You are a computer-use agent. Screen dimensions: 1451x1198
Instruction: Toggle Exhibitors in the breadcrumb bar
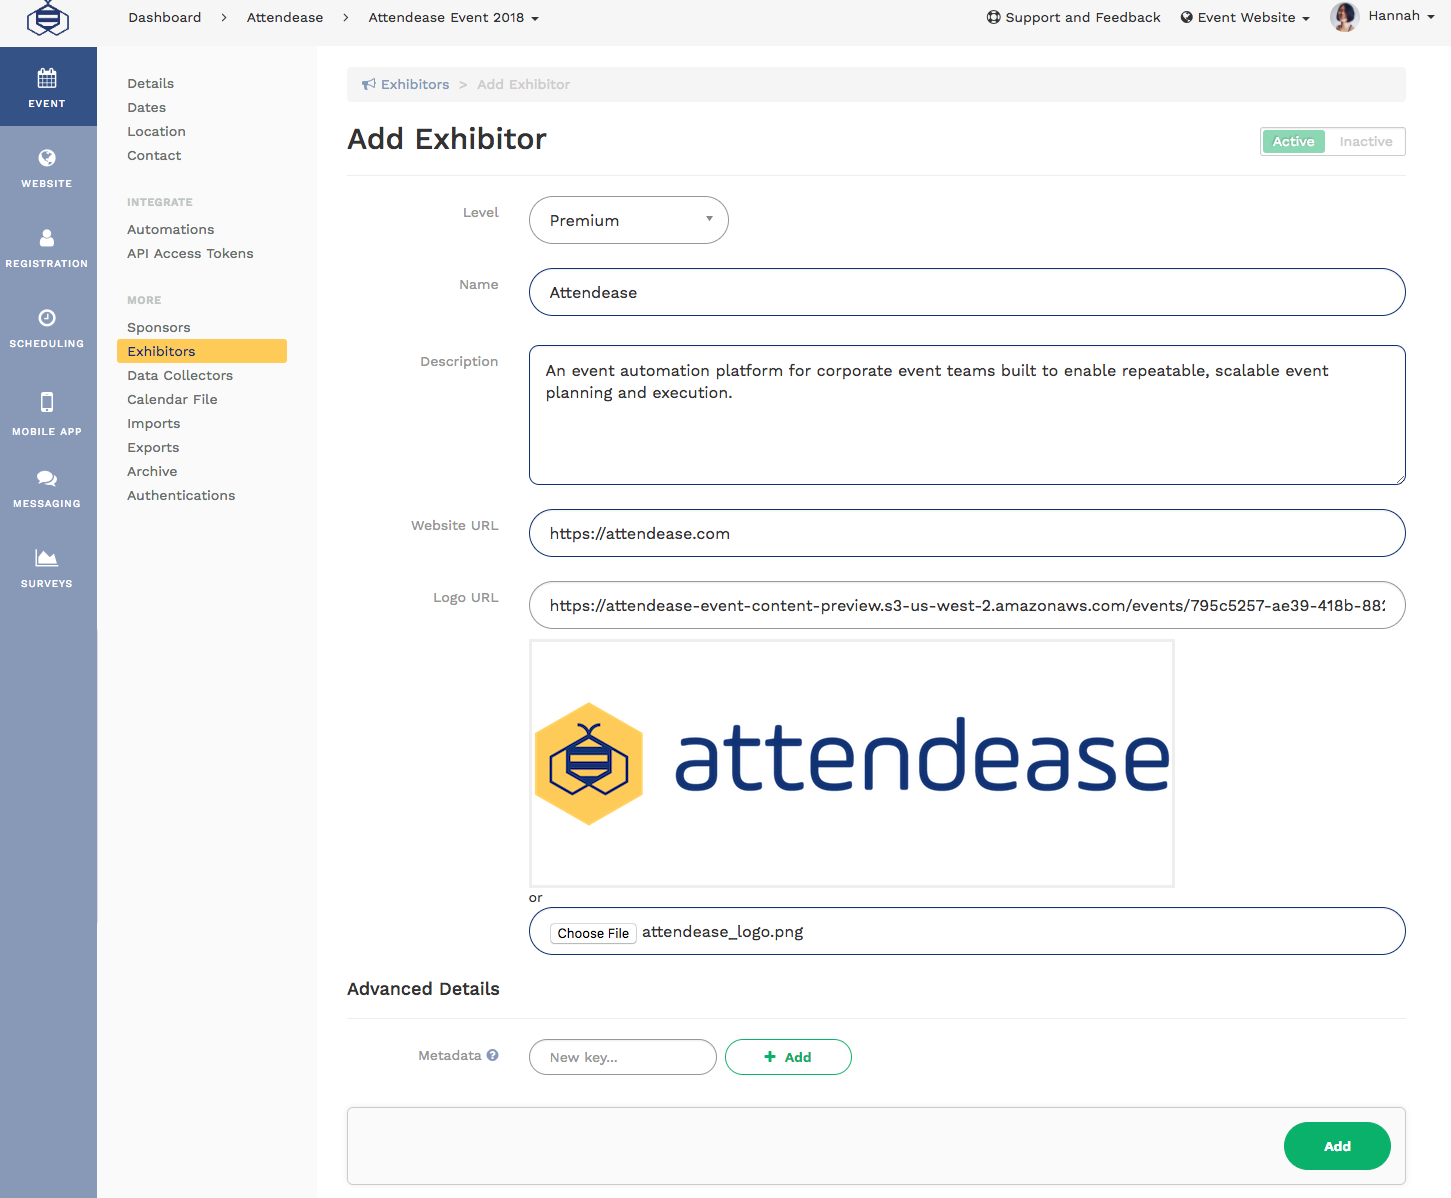point(414,84)
